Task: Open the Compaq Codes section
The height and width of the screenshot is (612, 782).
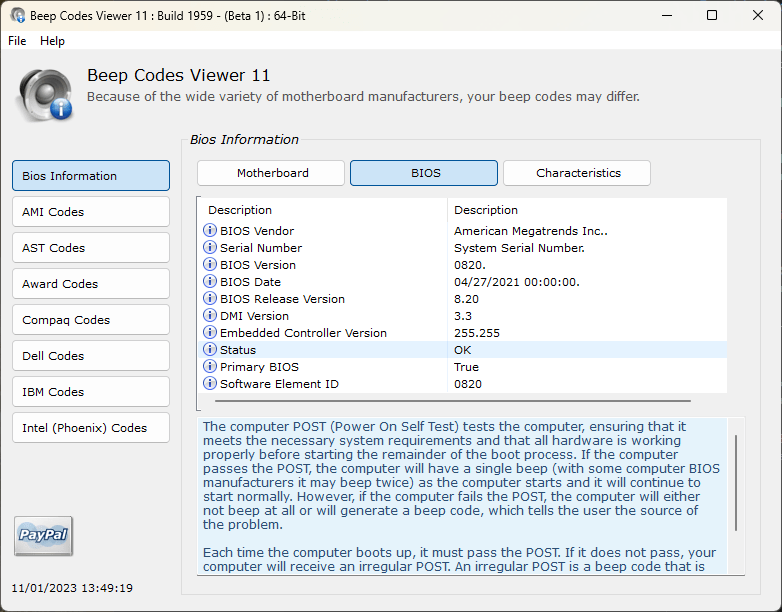Action: click(x=91, y=320)
